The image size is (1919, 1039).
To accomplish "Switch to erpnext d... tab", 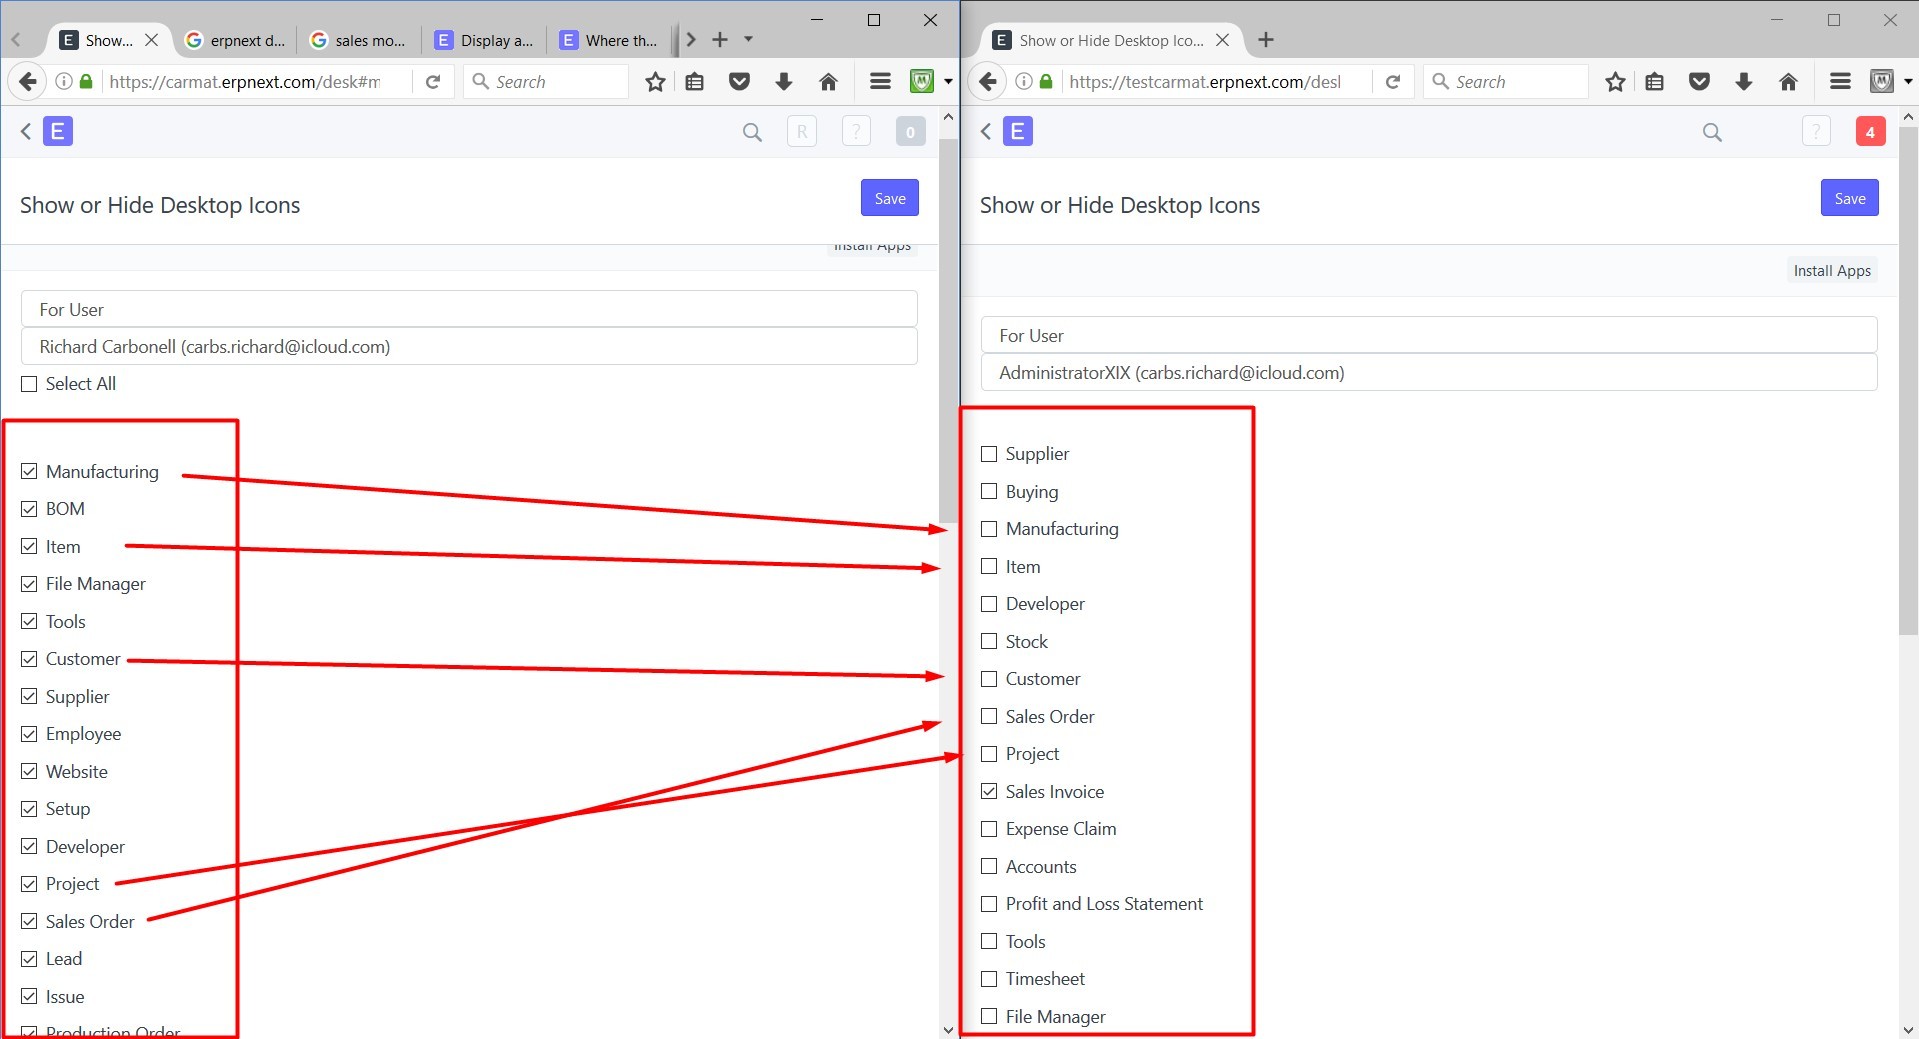I will pyautogui.click(x=236, y=40).
